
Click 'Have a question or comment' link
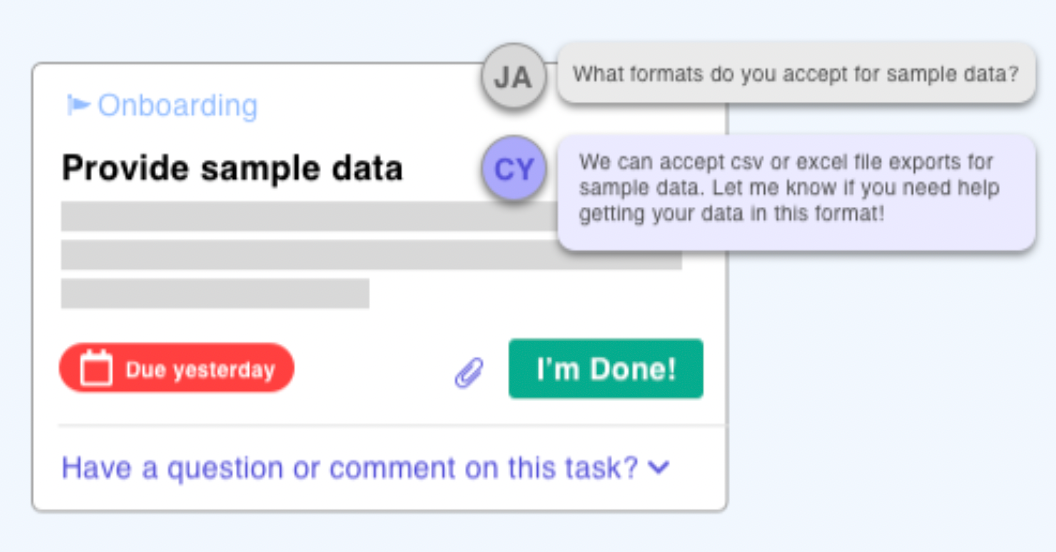[x=350, y=468]
